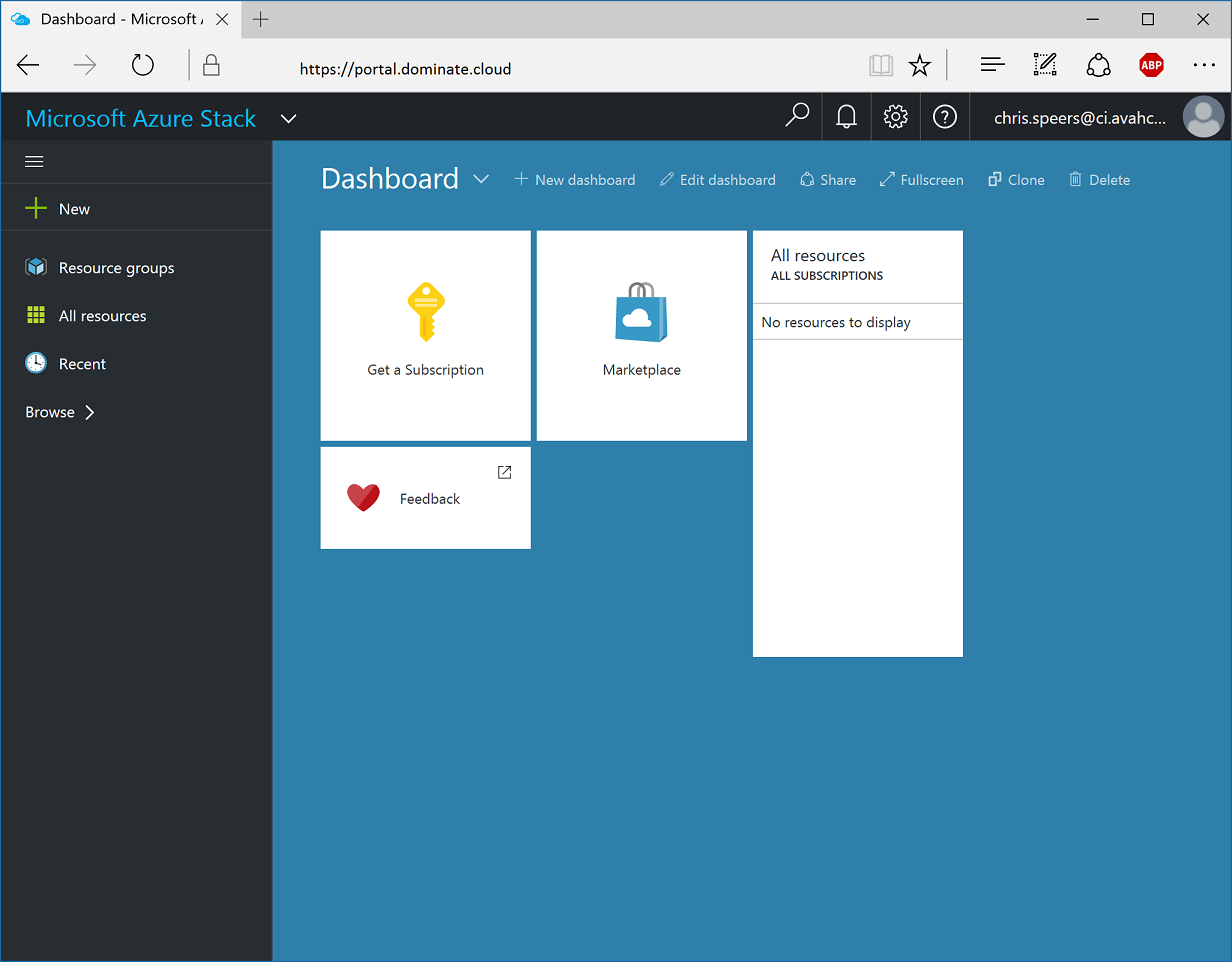The width and height of the screenshot is (1232, 962).
Task: Click the Recent clock icon
Action: (x=36, y=363)
